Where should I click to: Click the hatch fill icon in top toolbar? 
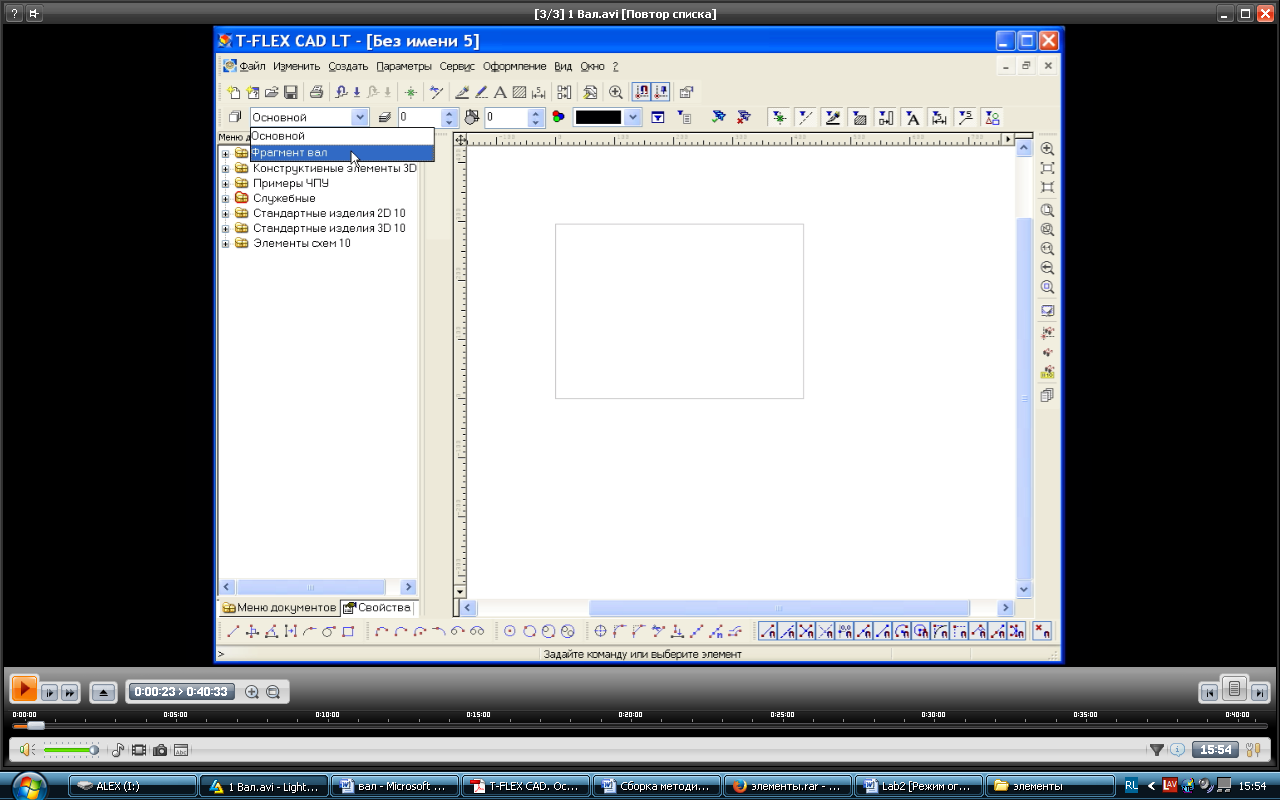[519, 92]
